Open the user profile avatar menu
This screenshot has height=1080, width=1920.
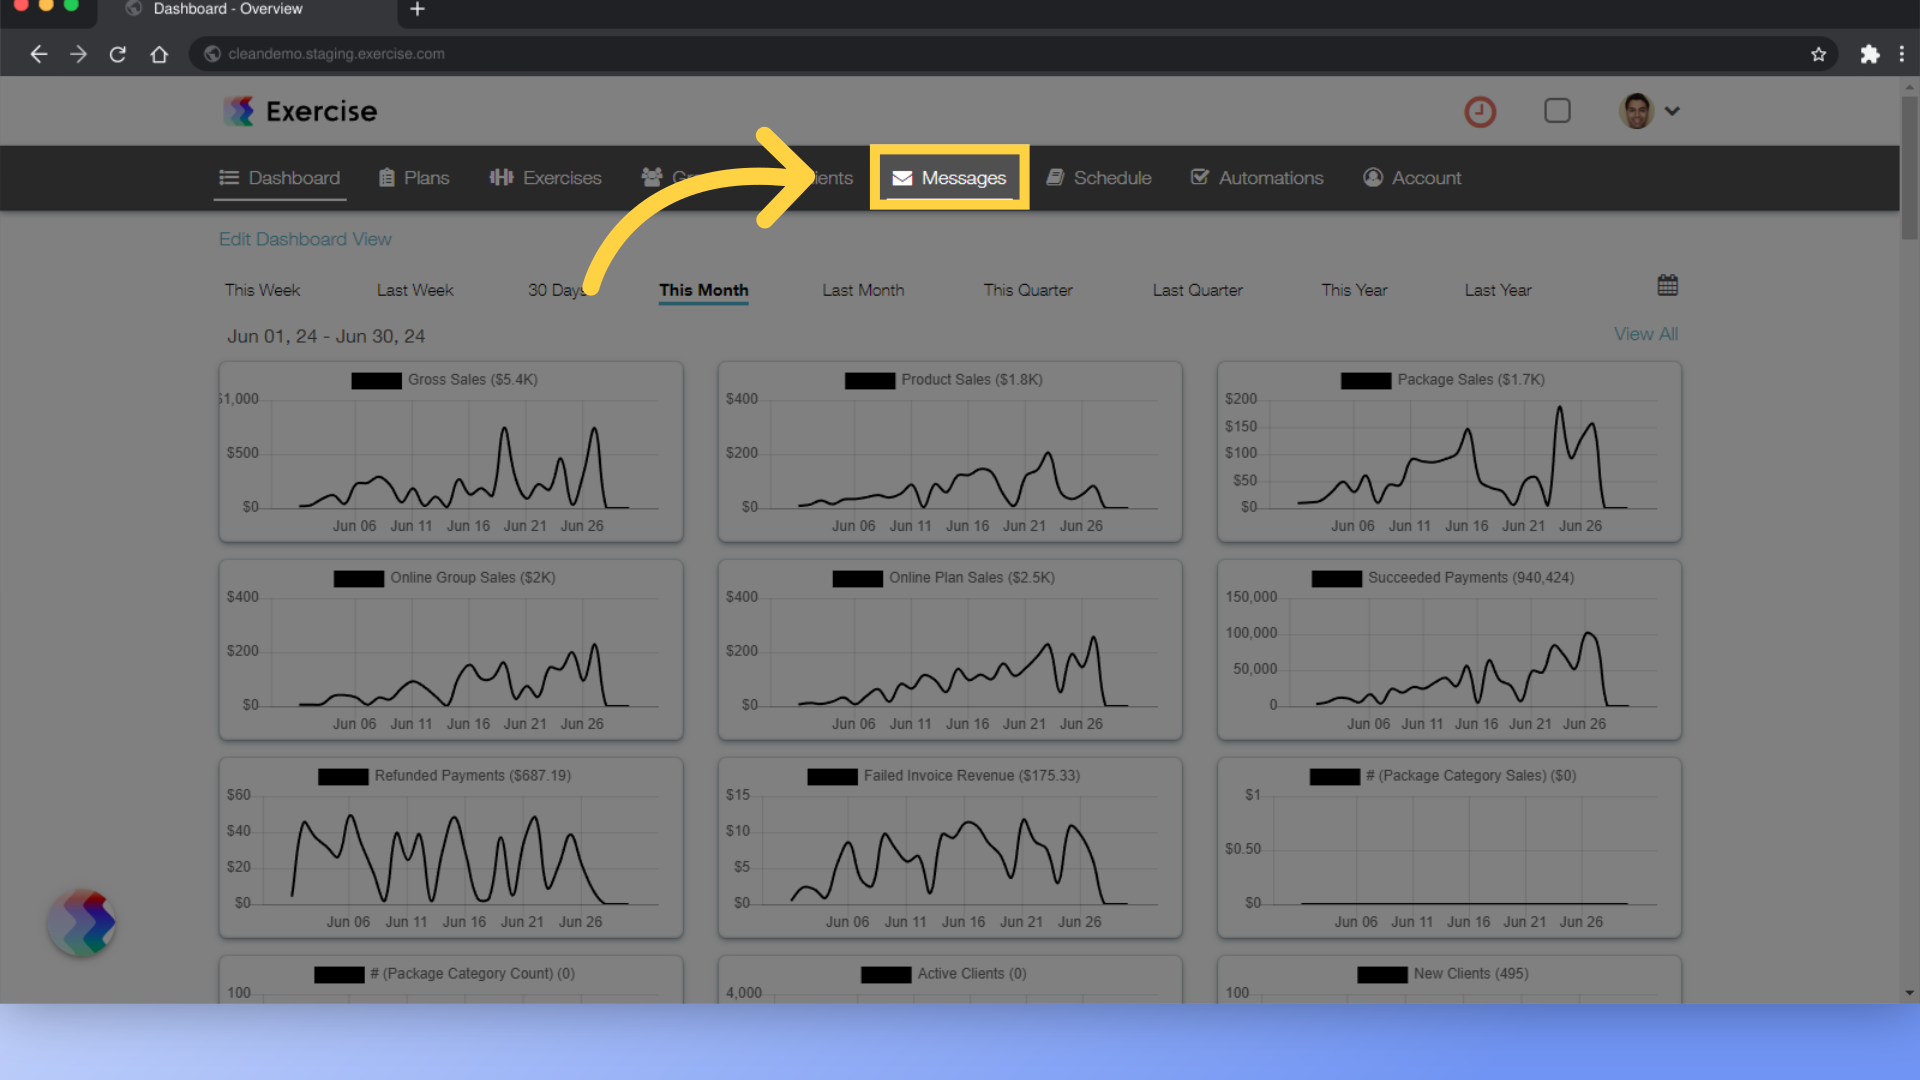point(1649,111)
